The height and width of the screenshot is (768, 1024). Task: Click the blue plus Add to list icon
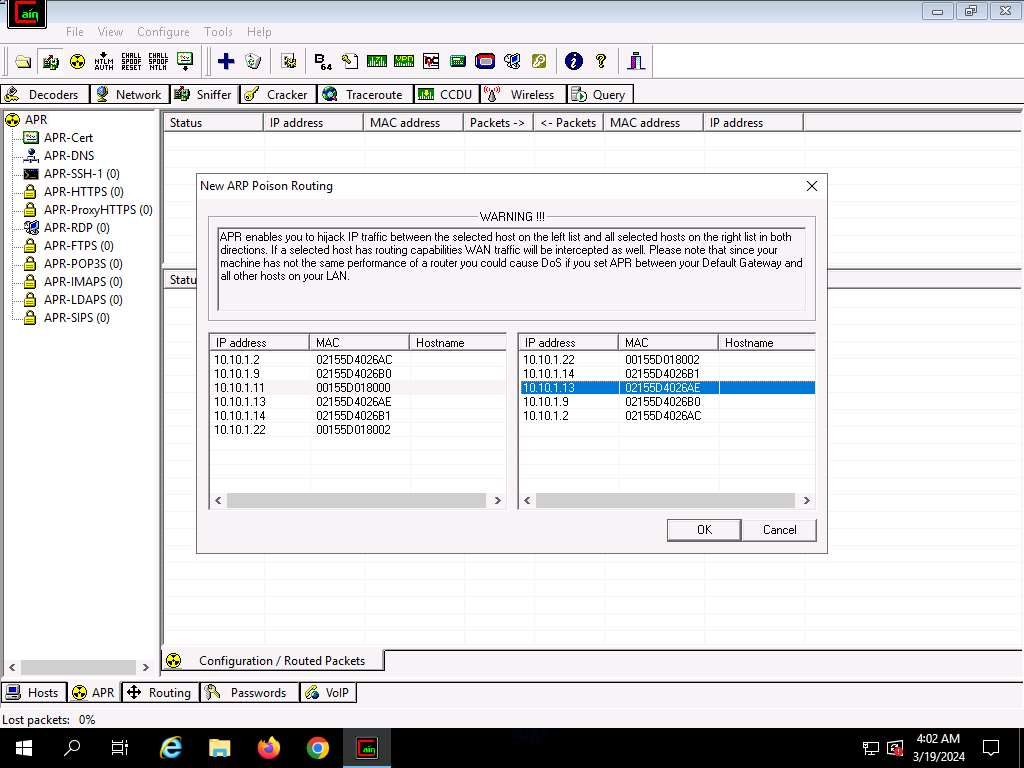click(x=226, y=61)
